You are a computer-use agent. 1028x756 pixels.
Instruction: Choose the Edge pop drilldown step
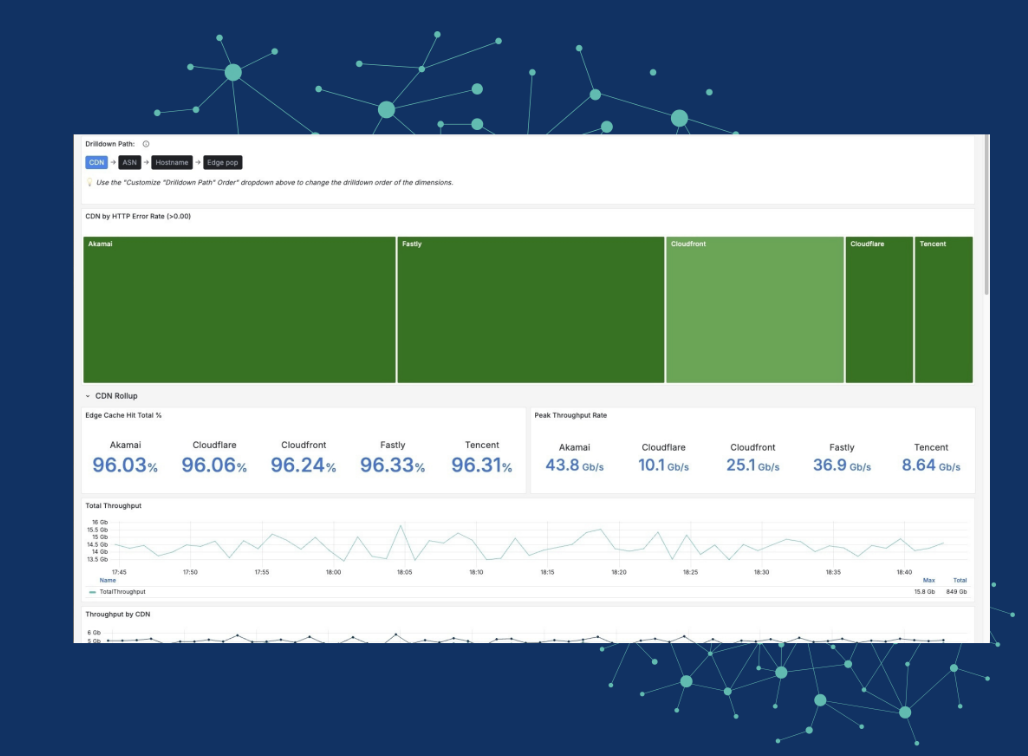(223, 162)
